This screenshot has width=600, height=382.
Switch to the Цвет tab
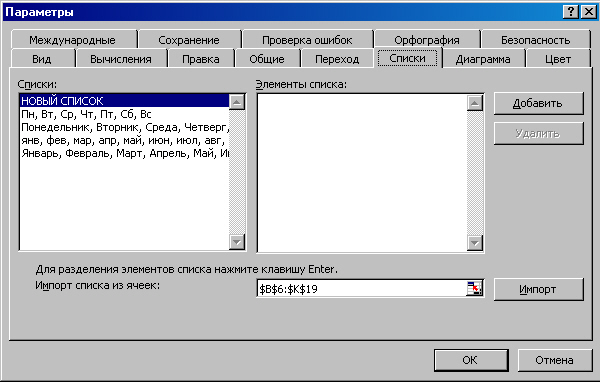click(x=558, y=59)
